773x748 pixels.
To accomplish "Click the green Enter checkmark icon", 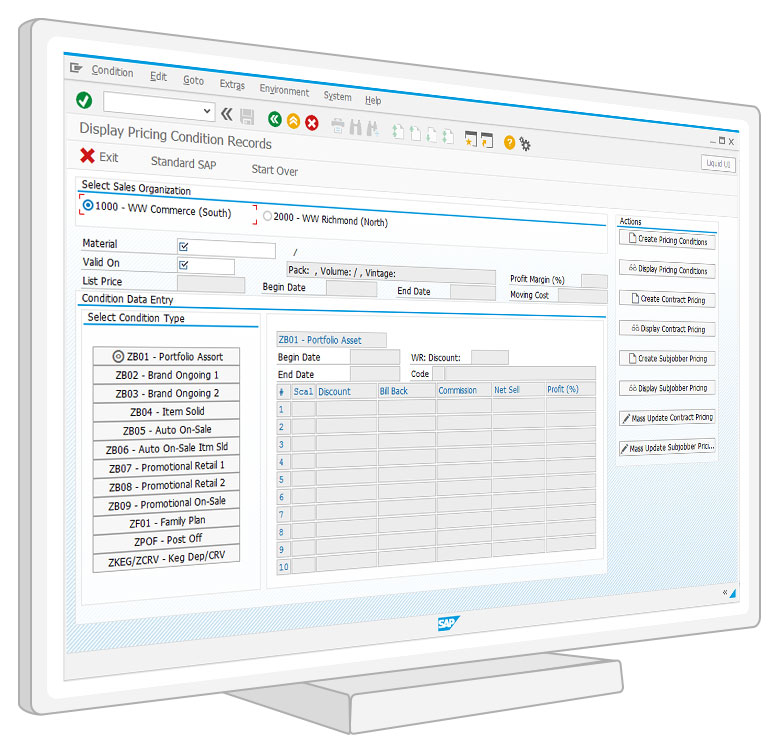I will [84, 101].
